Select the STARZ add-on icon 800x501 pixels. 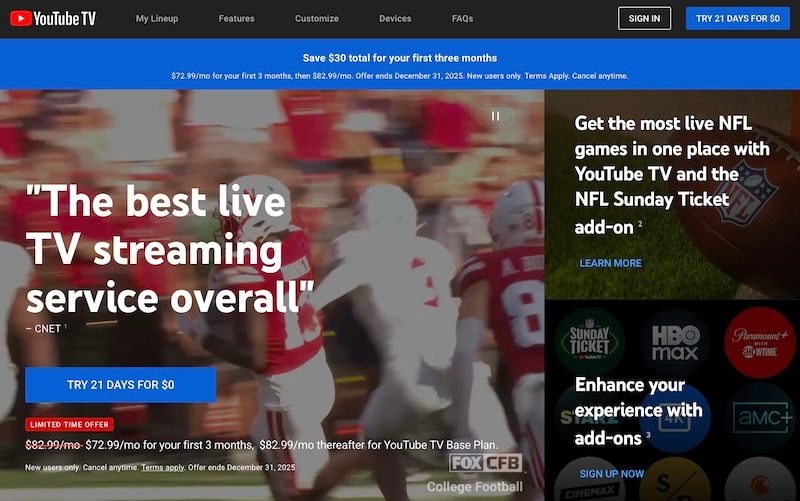(589, 417)
